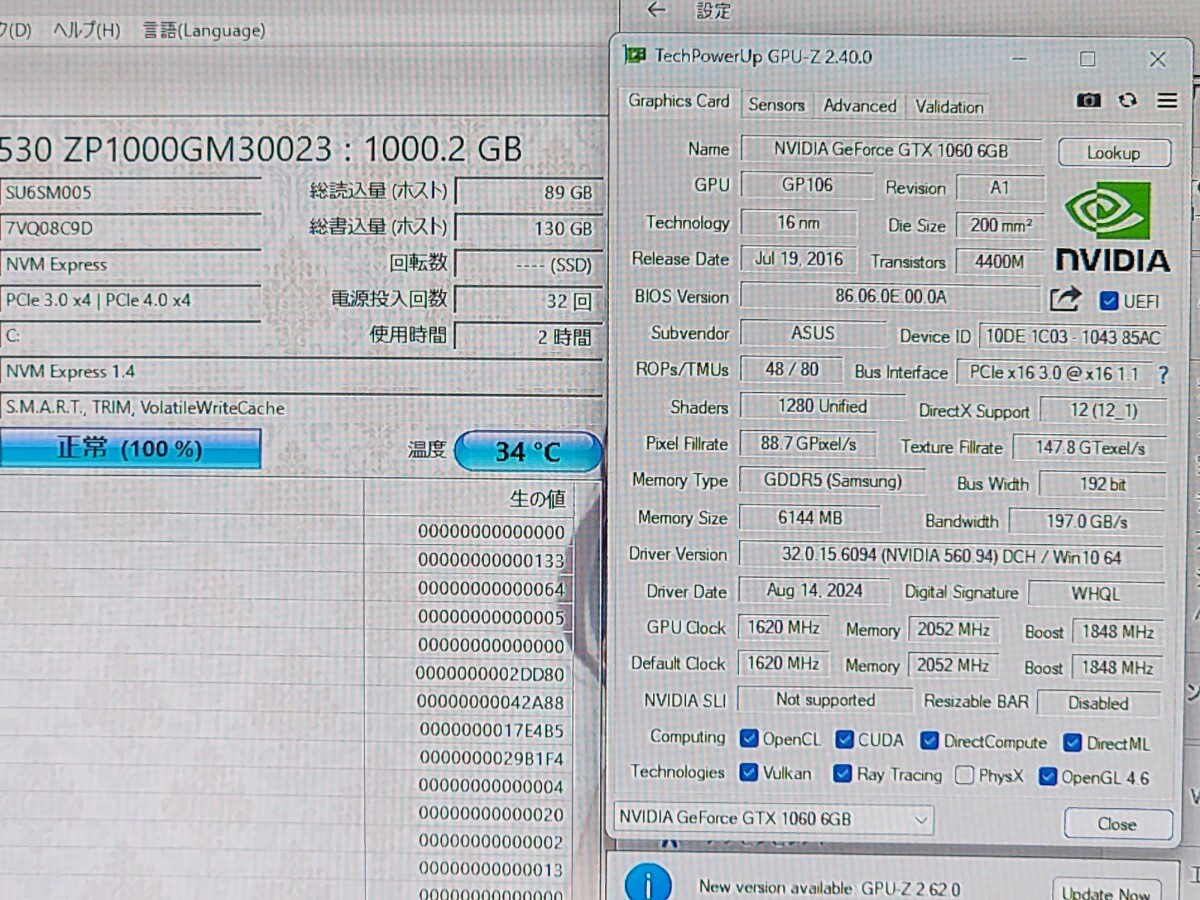Click the Update Now button
1200x900 pixels.
click(x=1105, y=892)
